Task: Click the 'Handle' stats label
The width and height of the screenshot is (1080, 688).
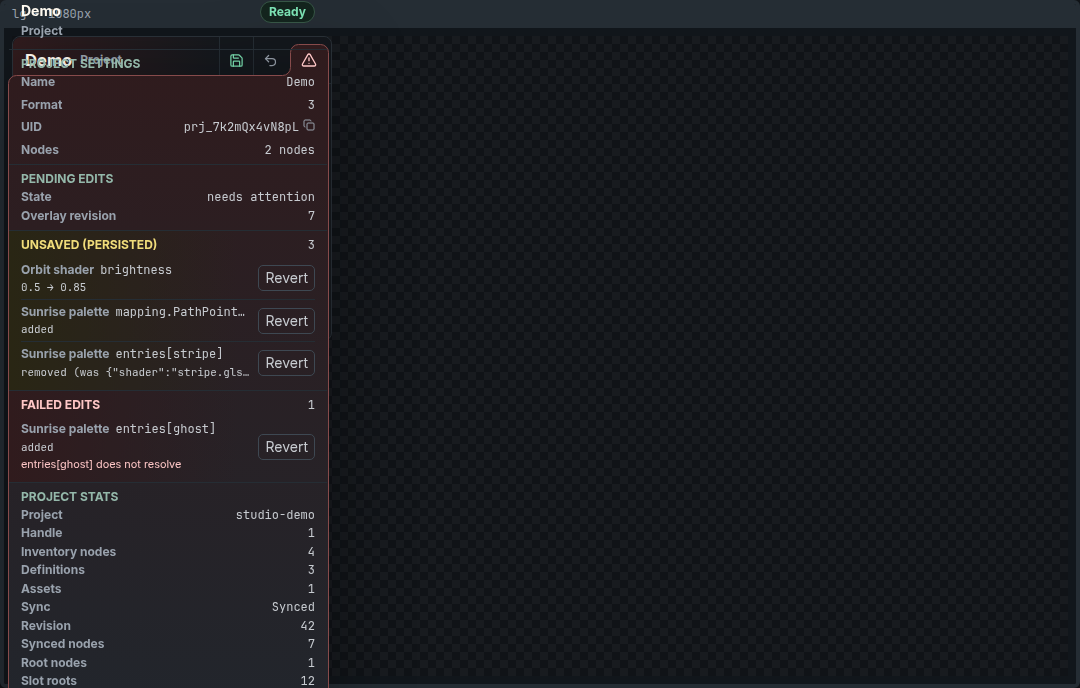Action: (41, 534)
